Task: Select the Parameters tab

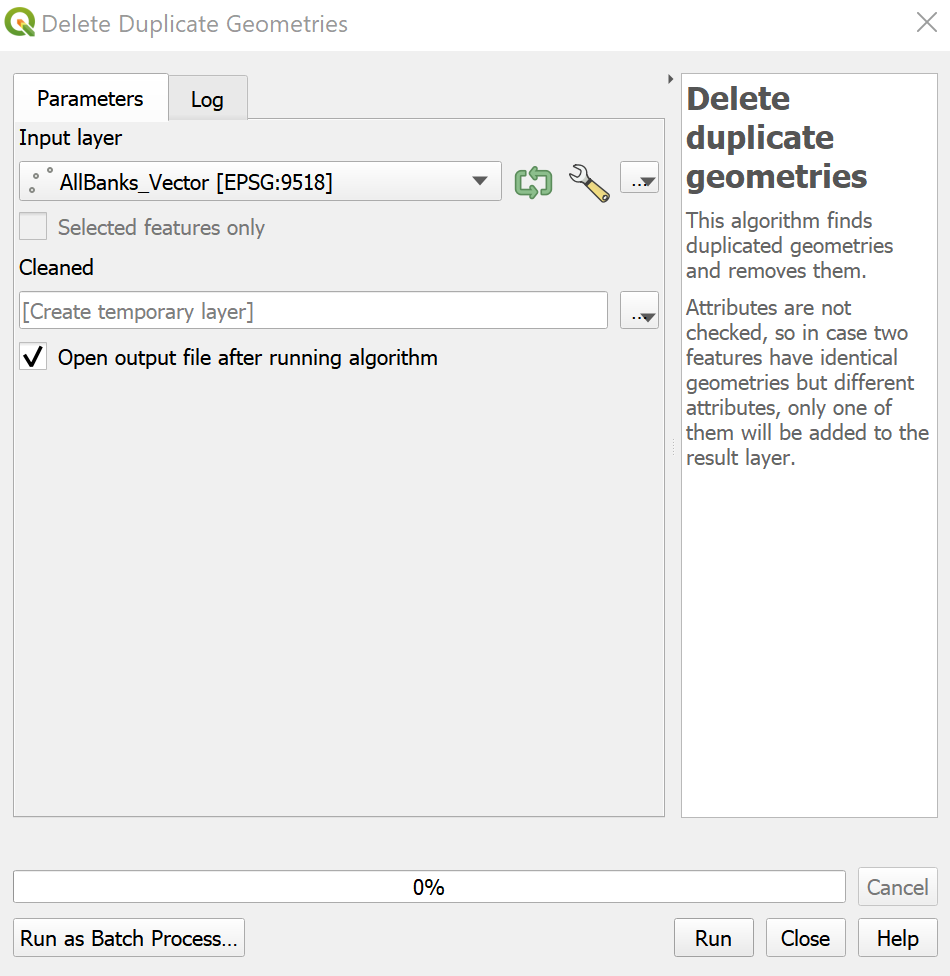Action: point(90,99)
